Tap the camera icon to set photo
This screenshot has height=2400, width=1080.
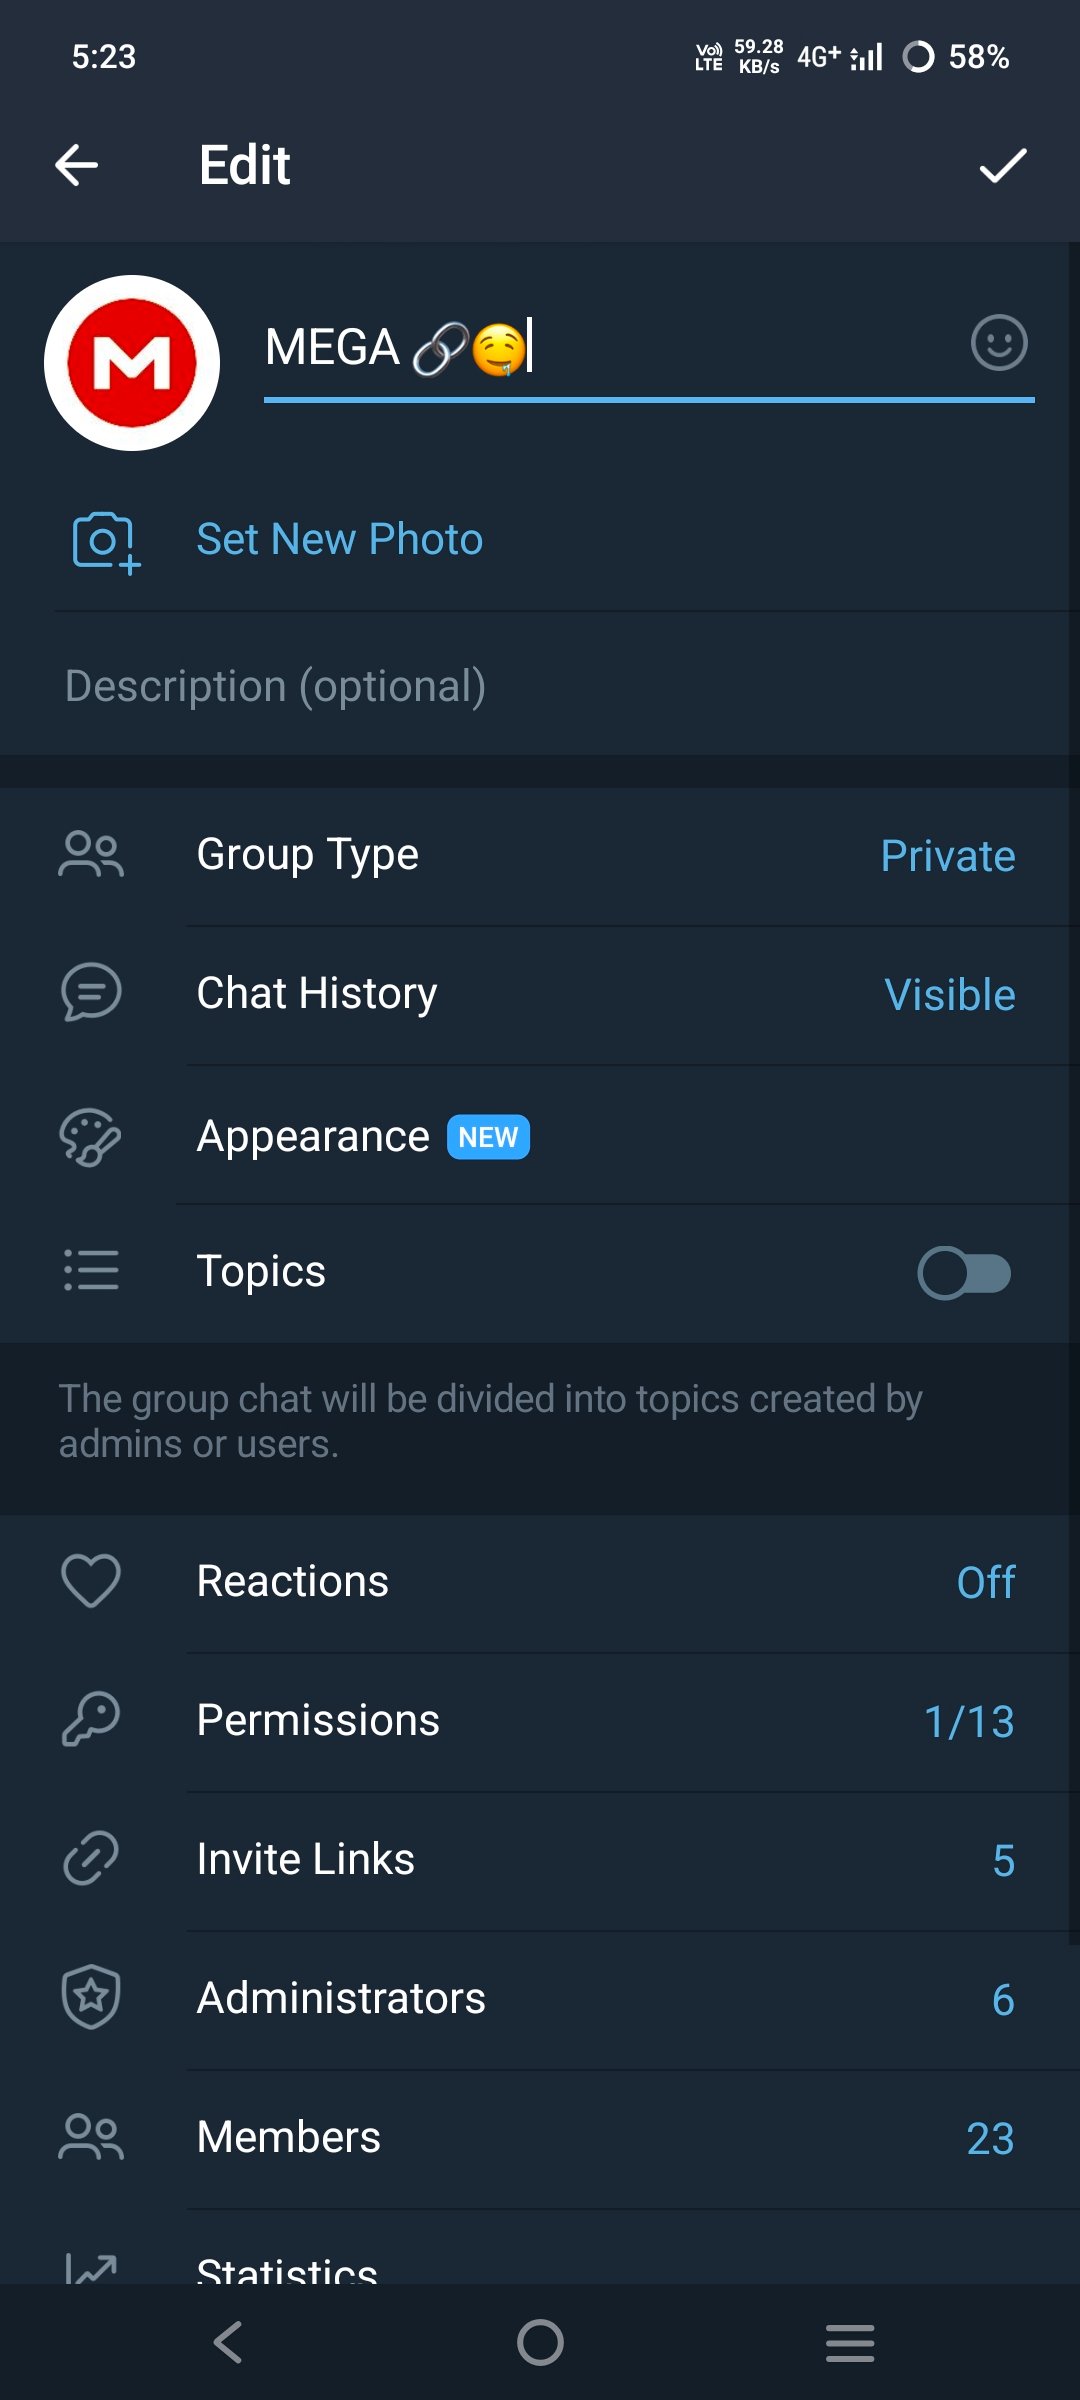pos(105,541)
